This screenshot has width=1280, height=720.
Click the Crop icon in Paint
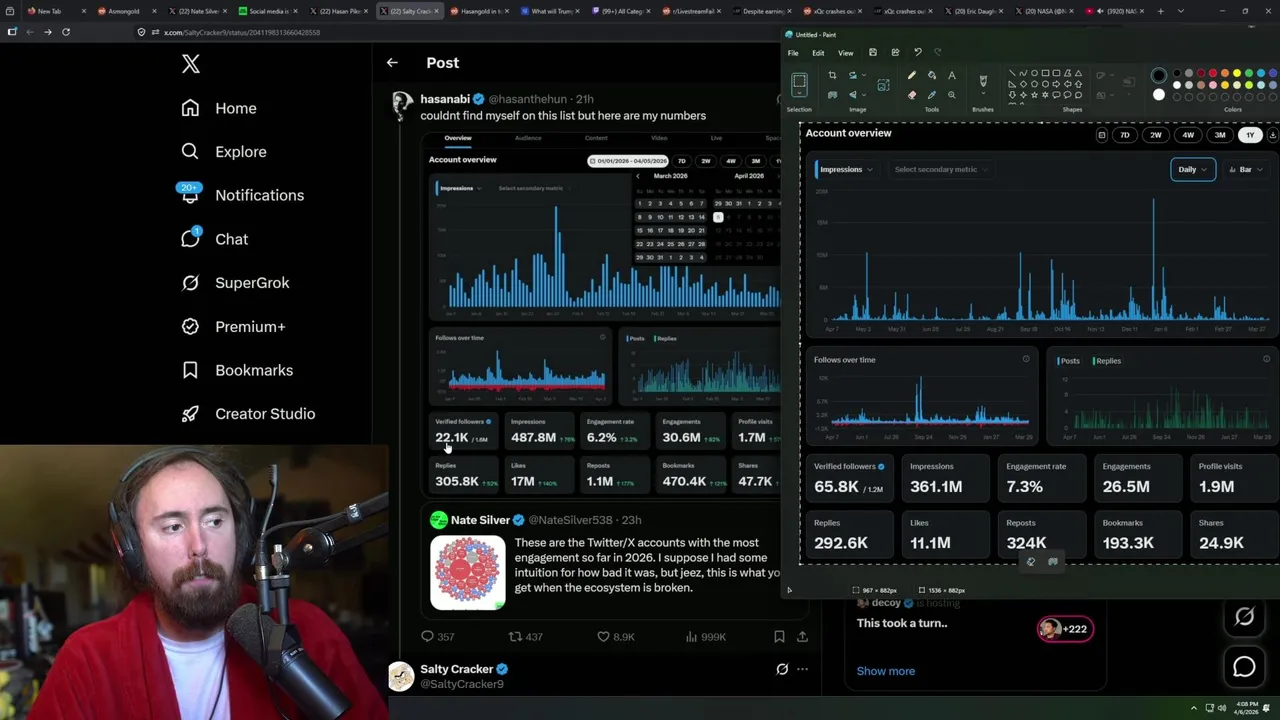[832, 75]
